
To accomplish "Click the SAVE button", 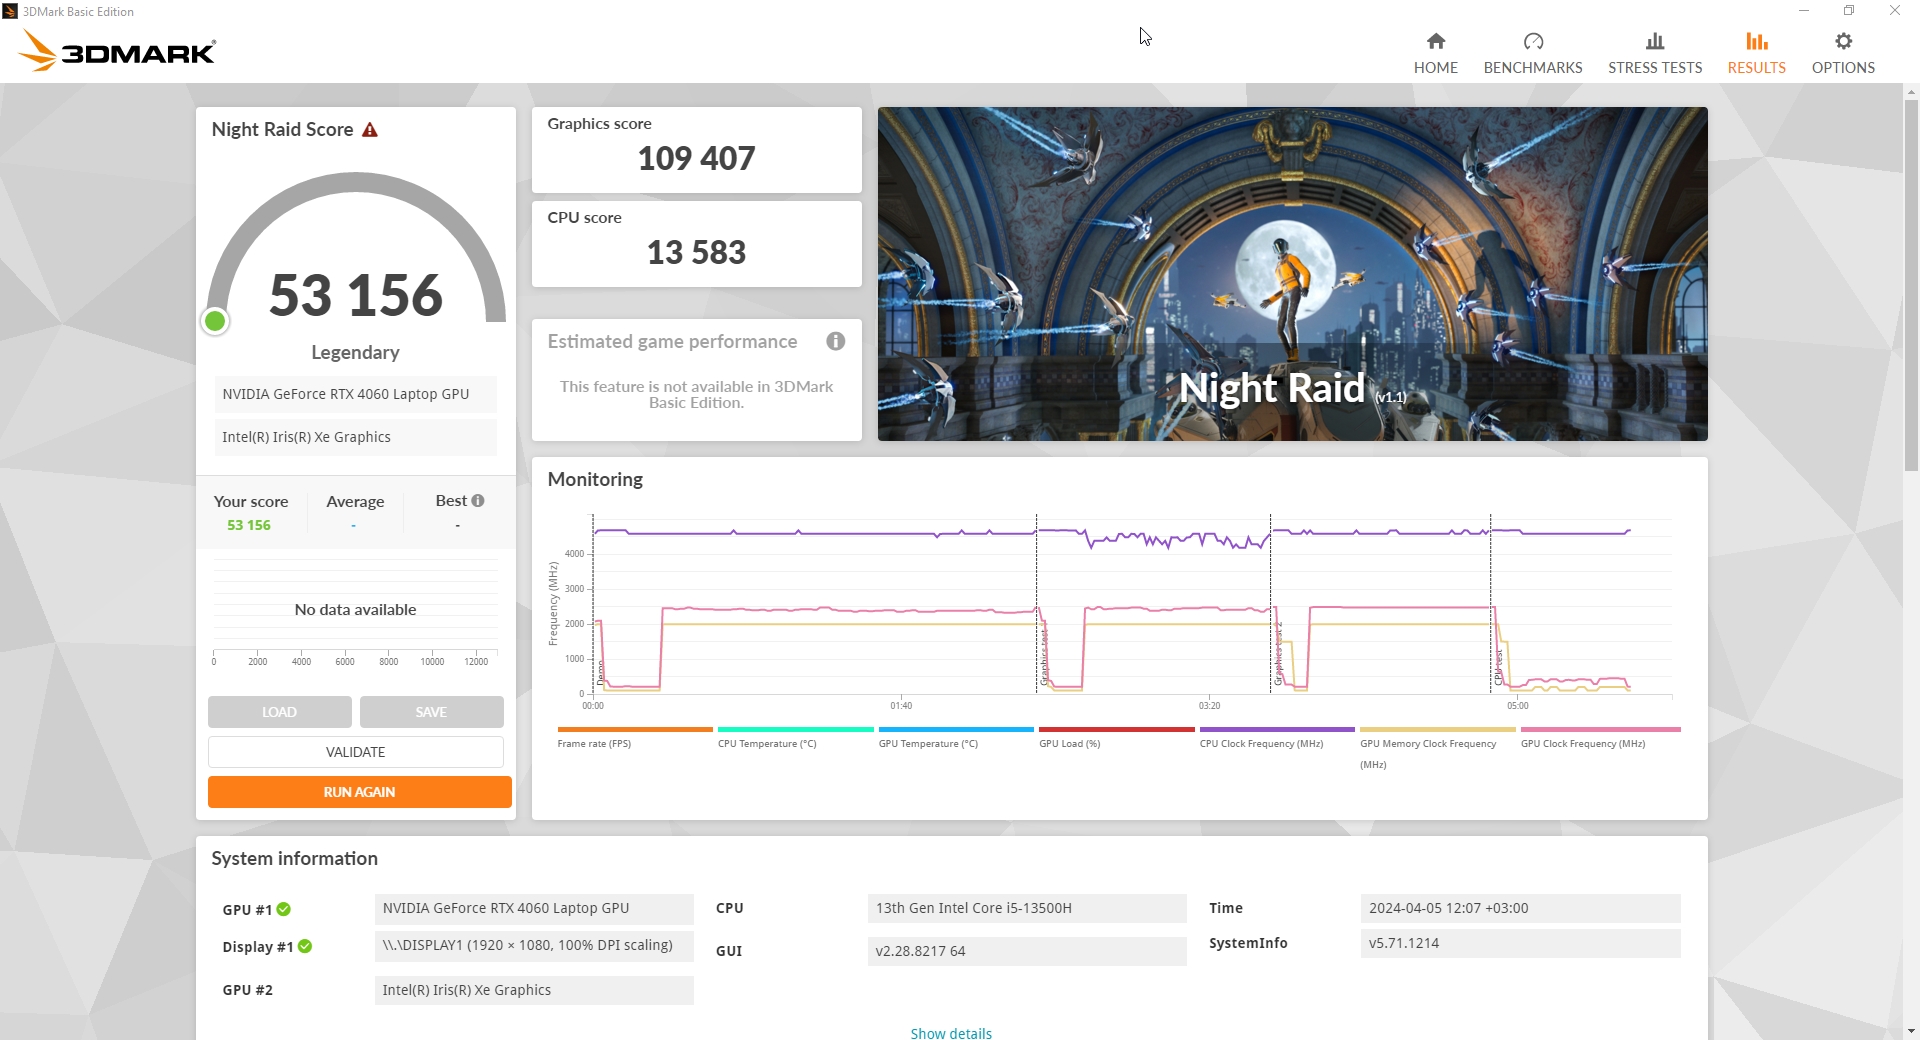I will pyautogui.click(x=432, y=712).
